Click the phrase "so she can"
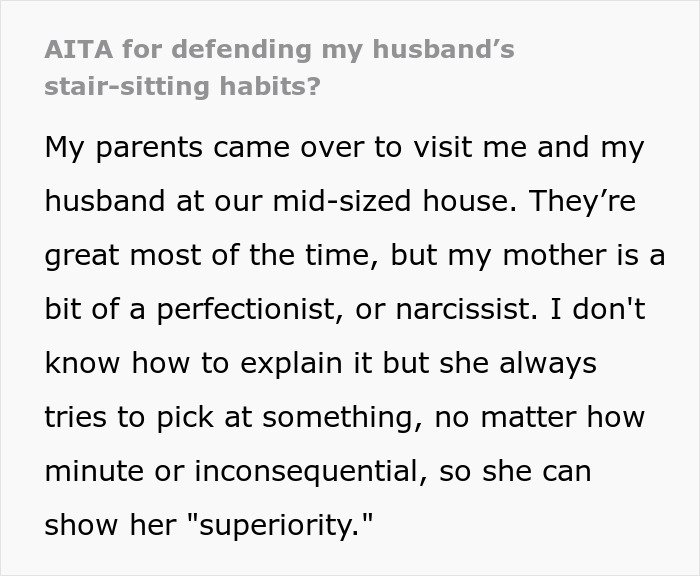Viewport: 700px width, 576px height. [515, 472]
